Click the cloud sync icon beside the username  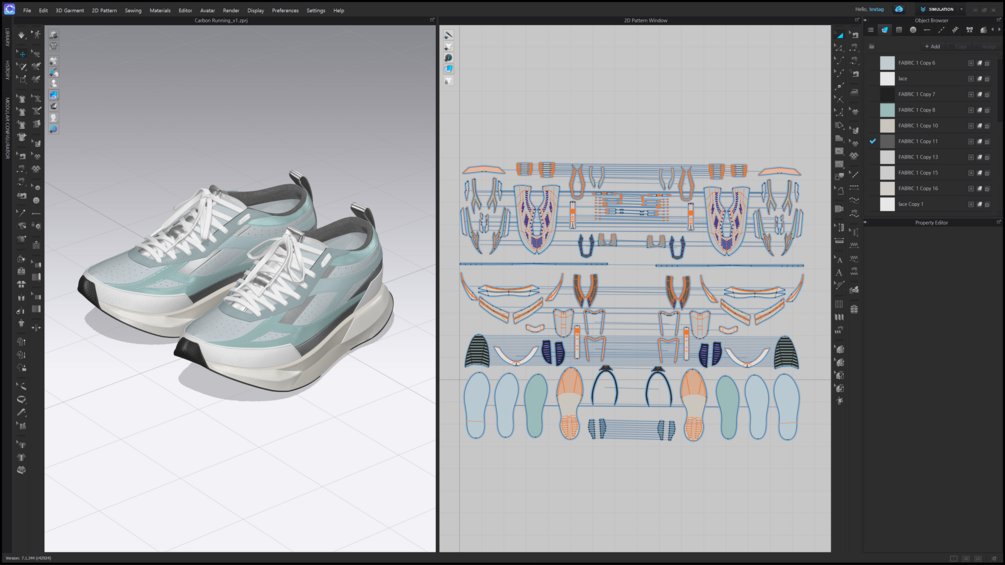[x=899, y=10]
